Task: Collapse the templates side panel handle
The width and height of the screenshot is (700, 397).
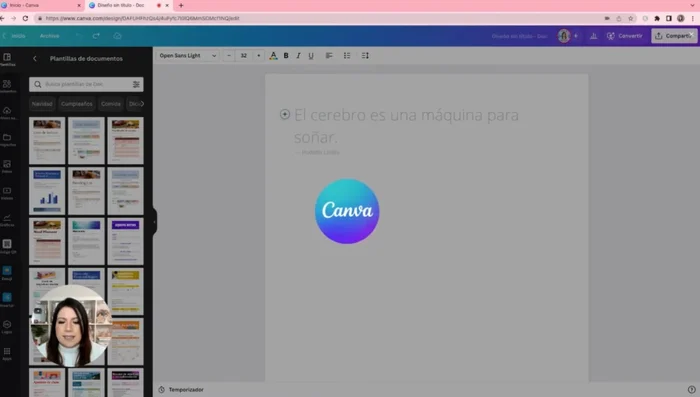Action: 154,221
